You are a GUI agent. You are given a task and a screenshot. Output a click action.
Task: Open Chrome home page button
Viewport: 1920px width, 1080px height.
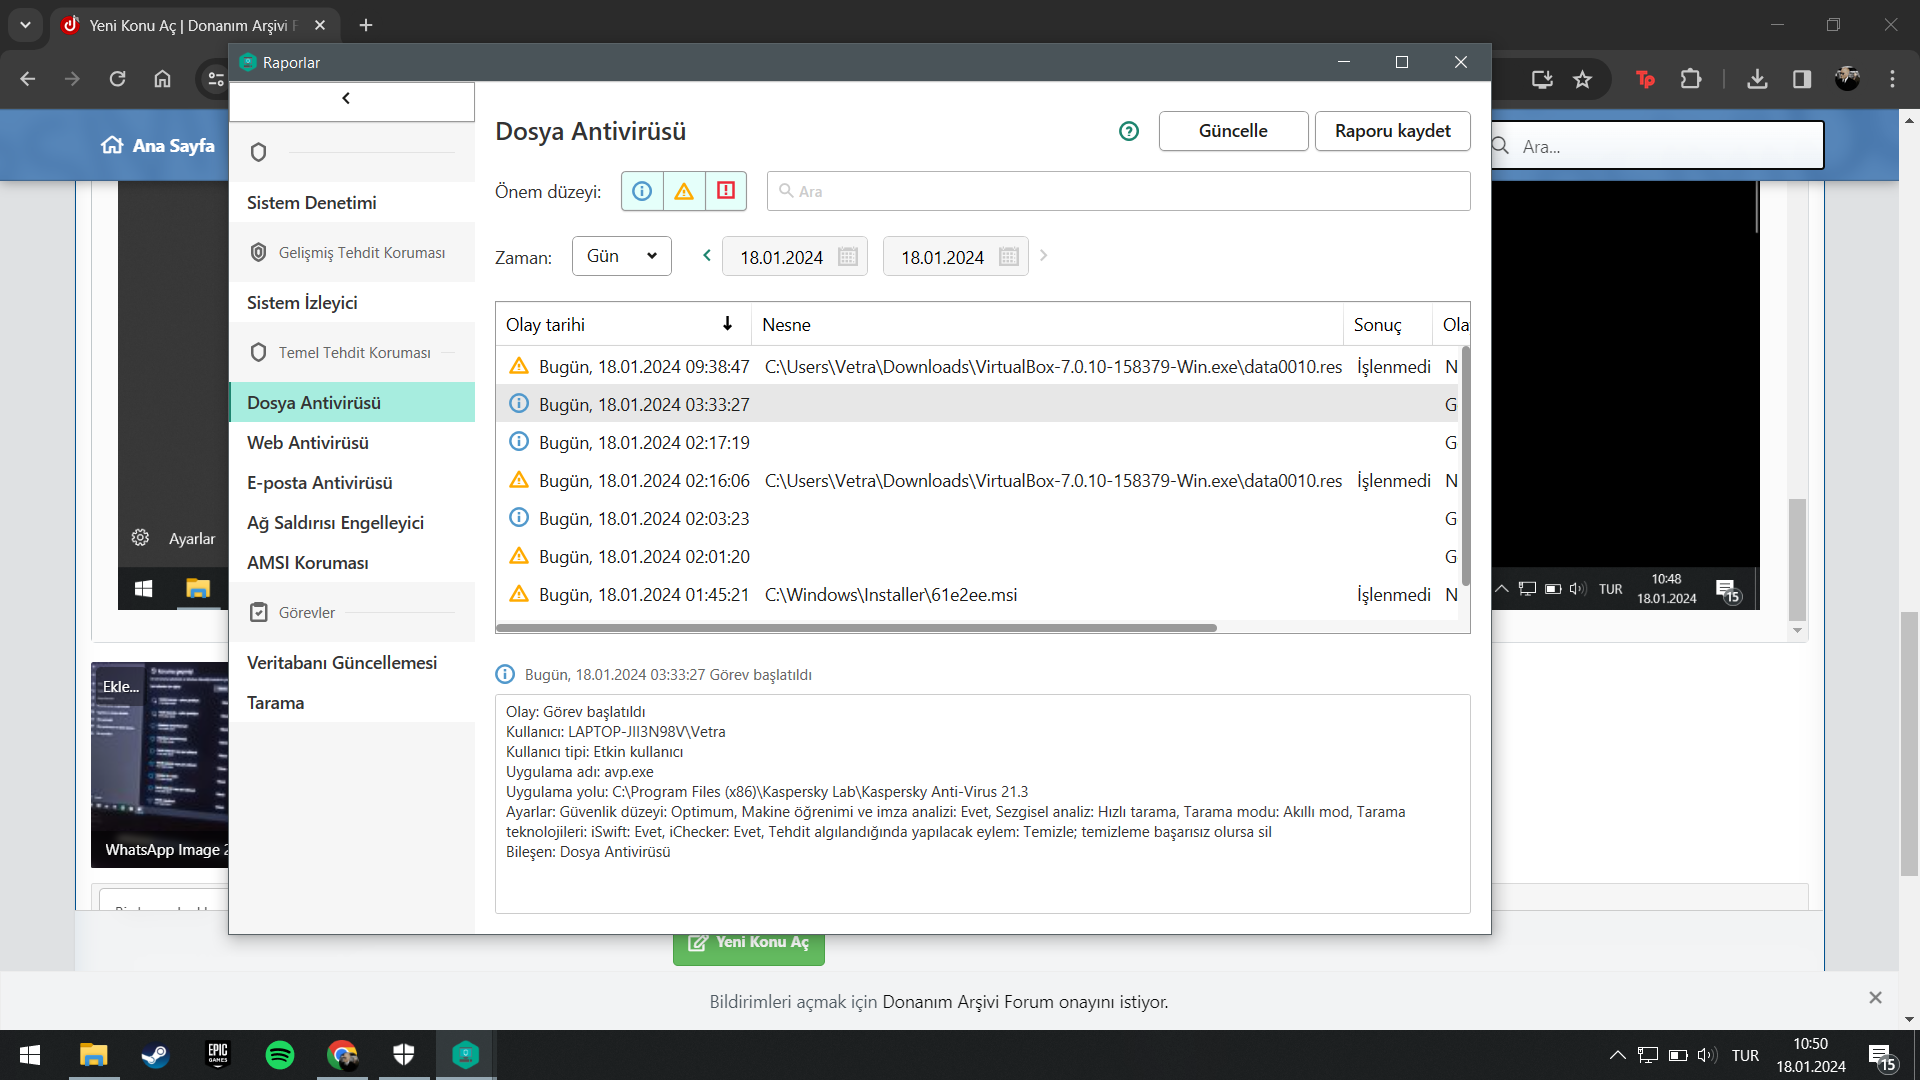(162, 79)
